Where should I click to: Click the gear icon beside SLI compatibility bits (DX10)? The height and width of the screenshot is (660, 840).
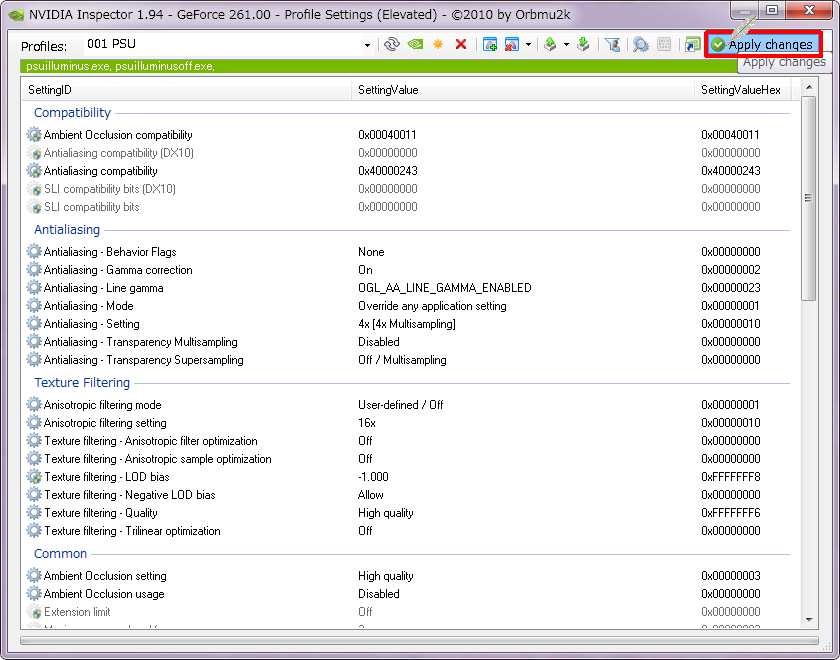point(34,189)
